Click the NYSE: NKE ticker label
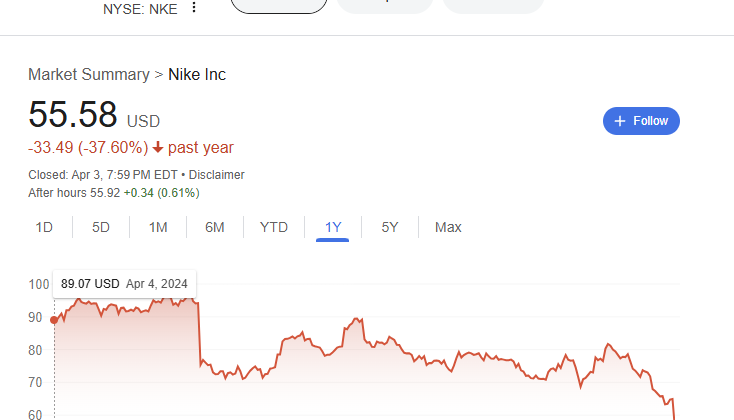Image resolution: width=734 pixels, height=420 pixels. pyautogui.click(x=140, y=9)
